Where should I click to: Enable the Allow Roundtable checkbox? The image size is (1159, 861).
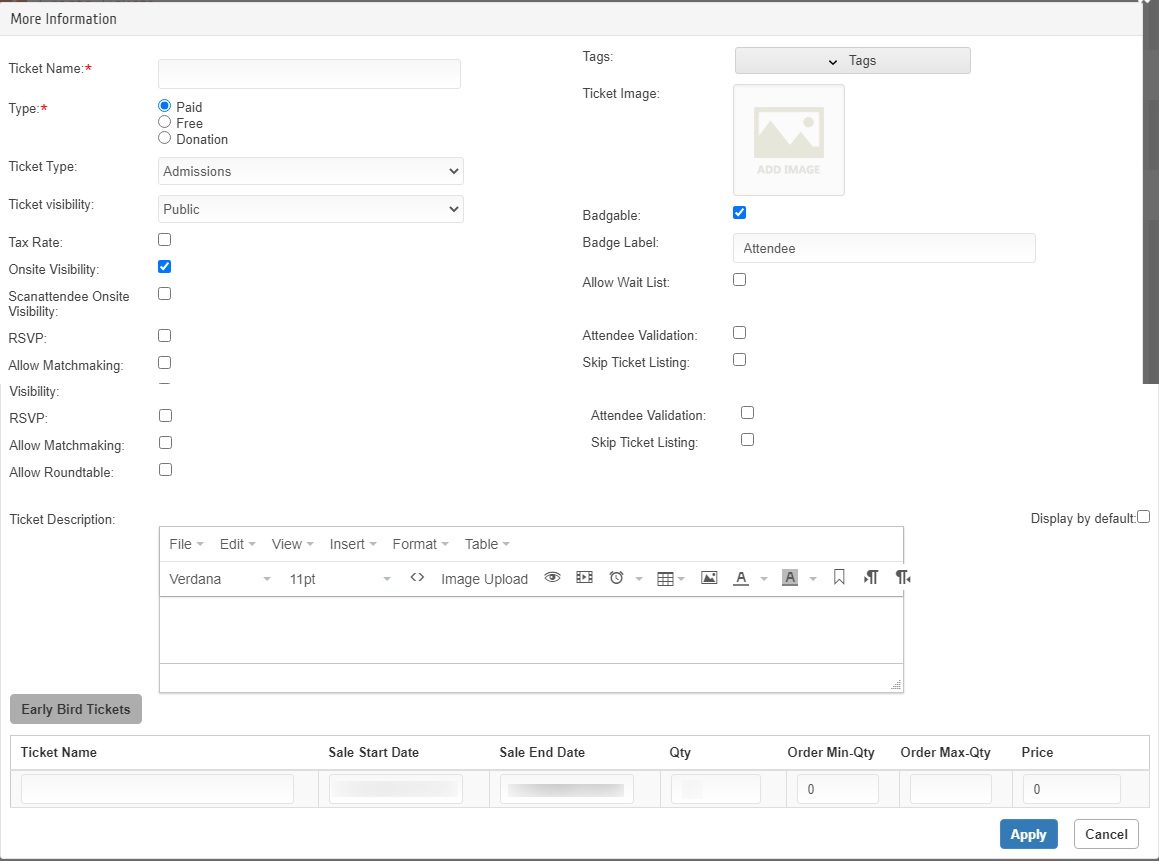(x=166, y=469)
